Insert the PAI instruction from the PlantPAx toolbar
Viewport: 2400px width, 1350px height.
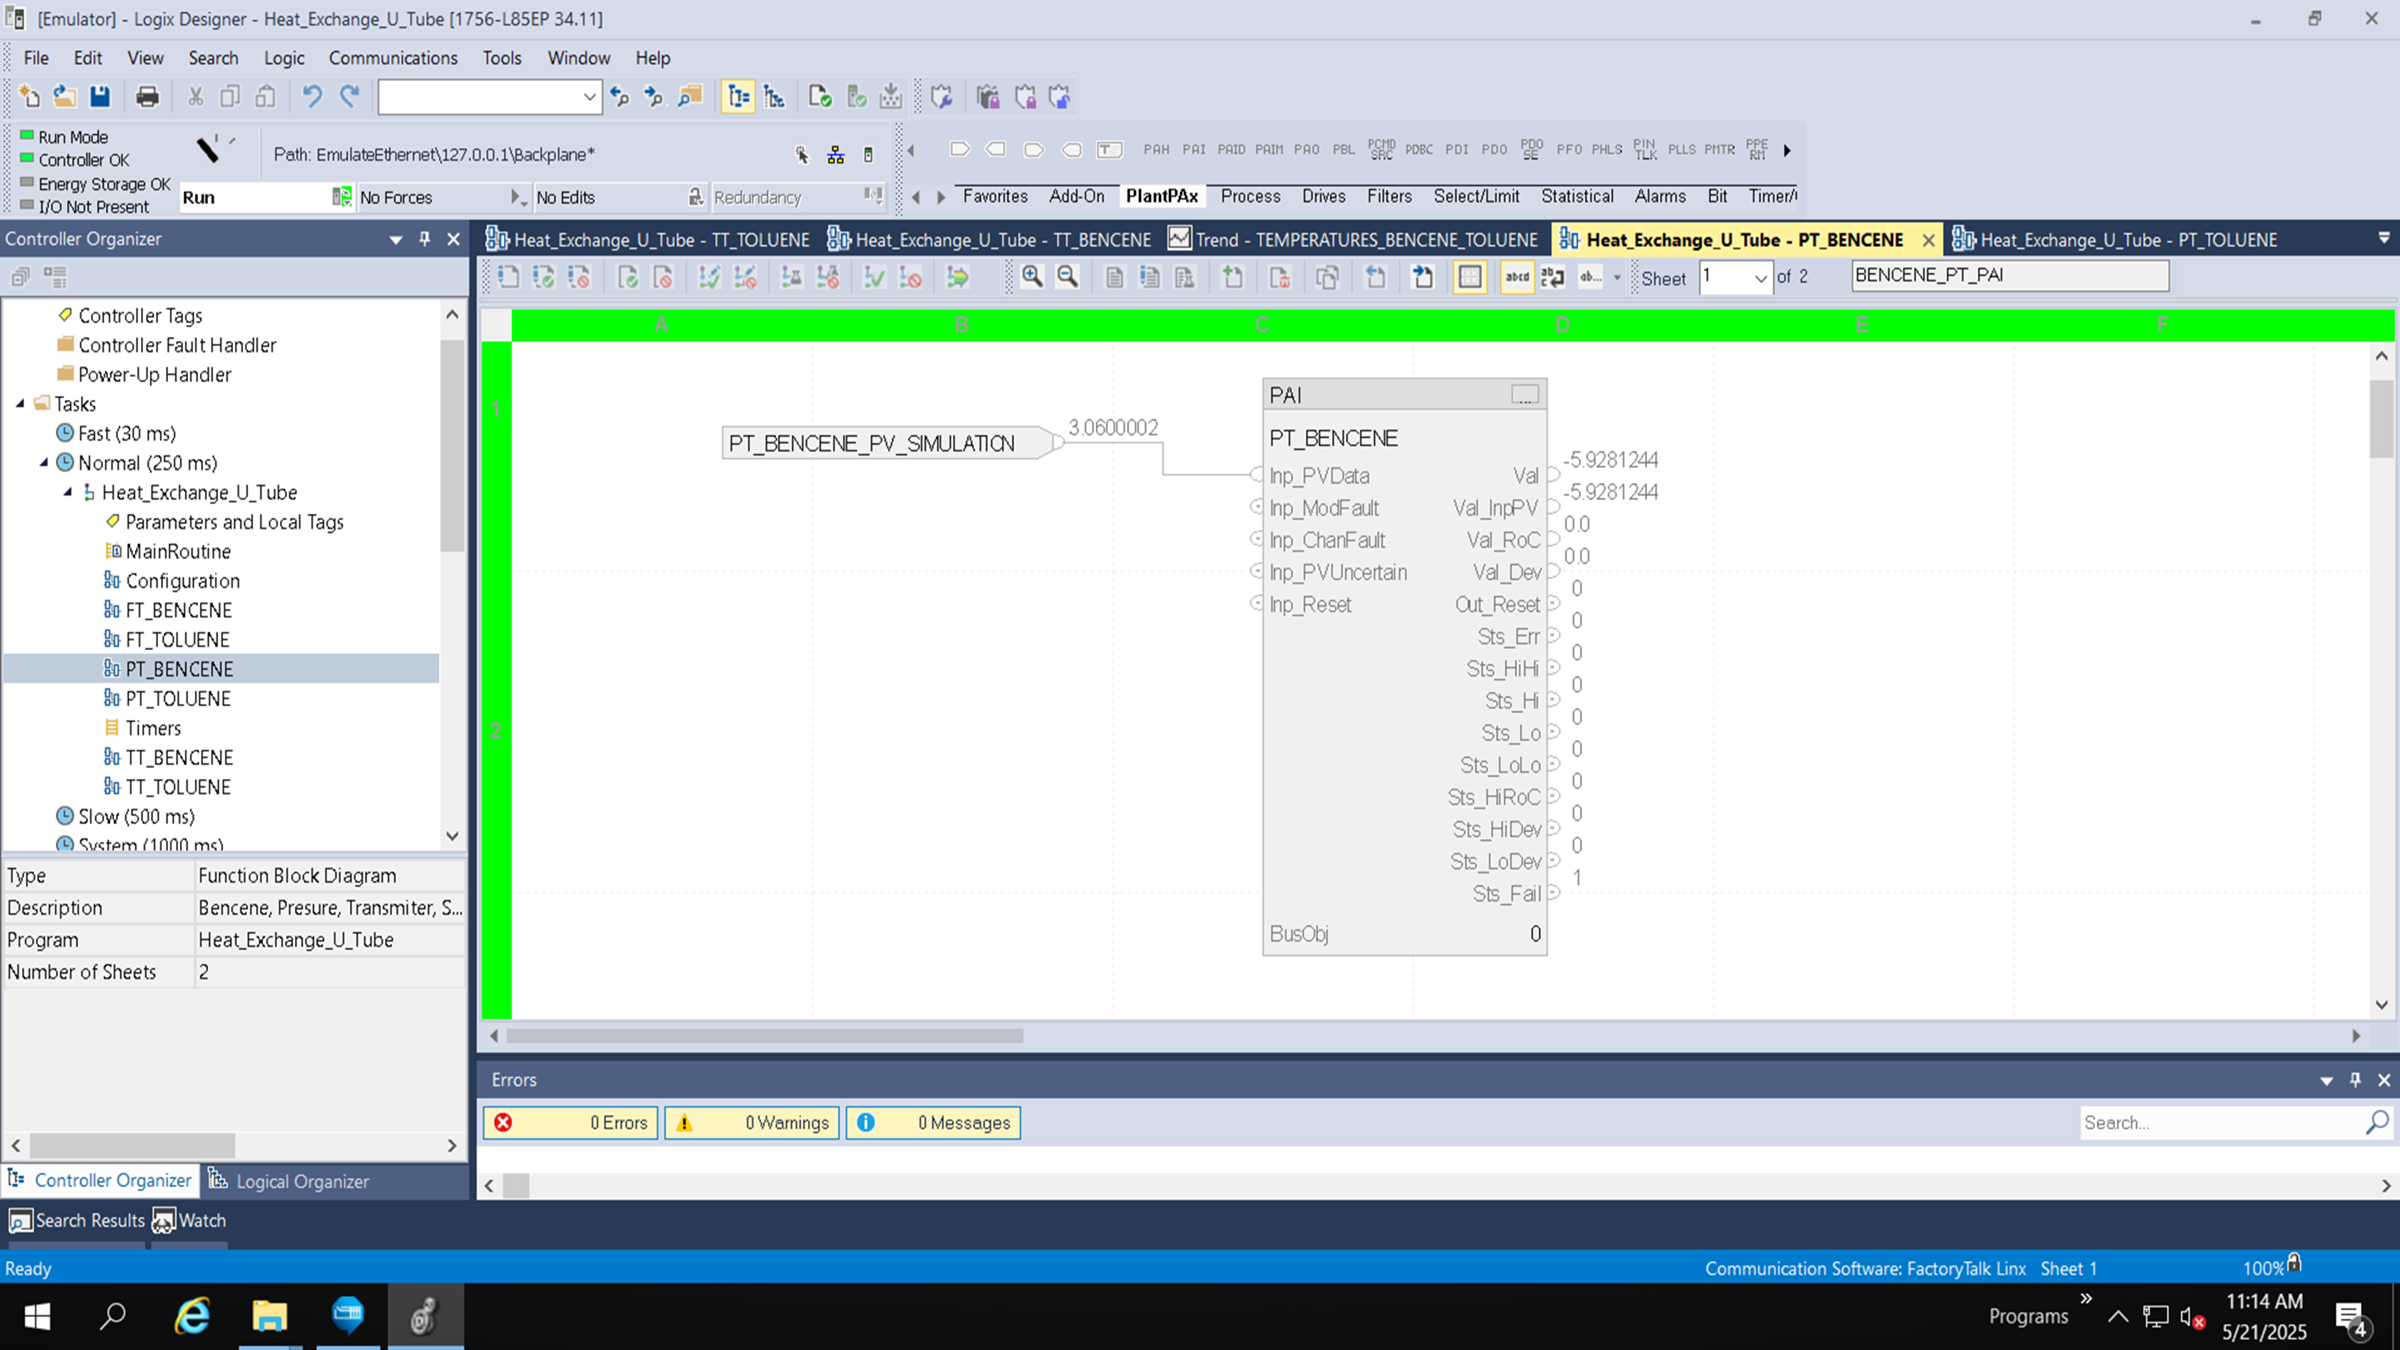tap(1194, 149)
